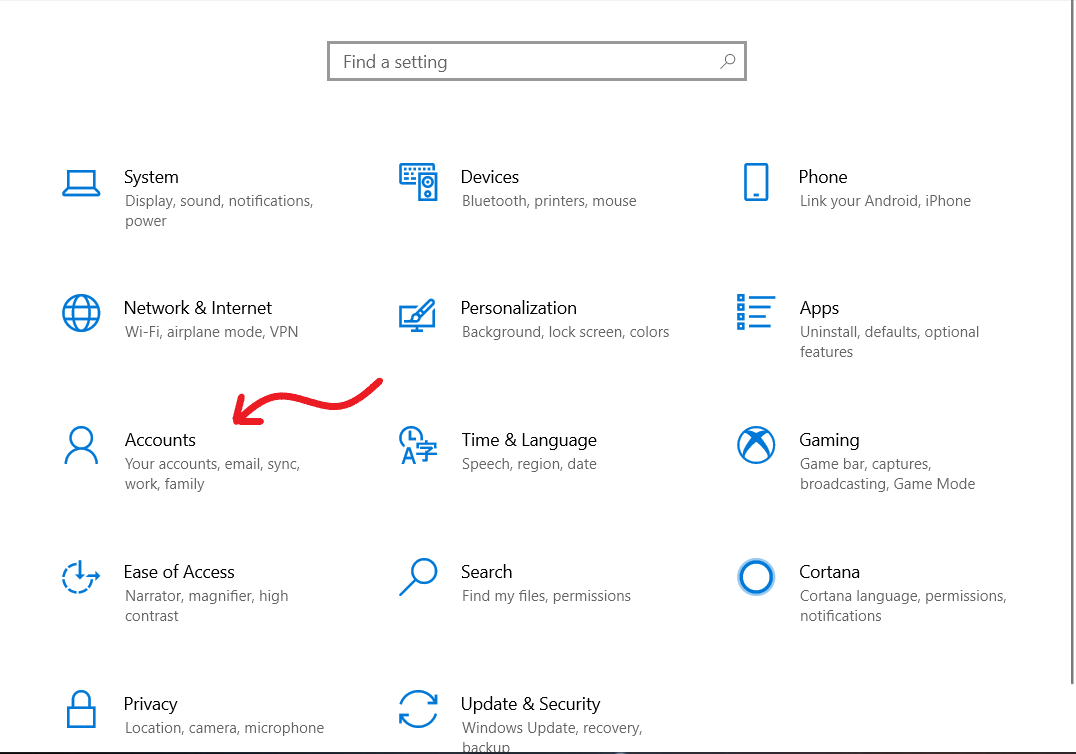
Task: Click the Apps list icon
Action: click(756, 312)
